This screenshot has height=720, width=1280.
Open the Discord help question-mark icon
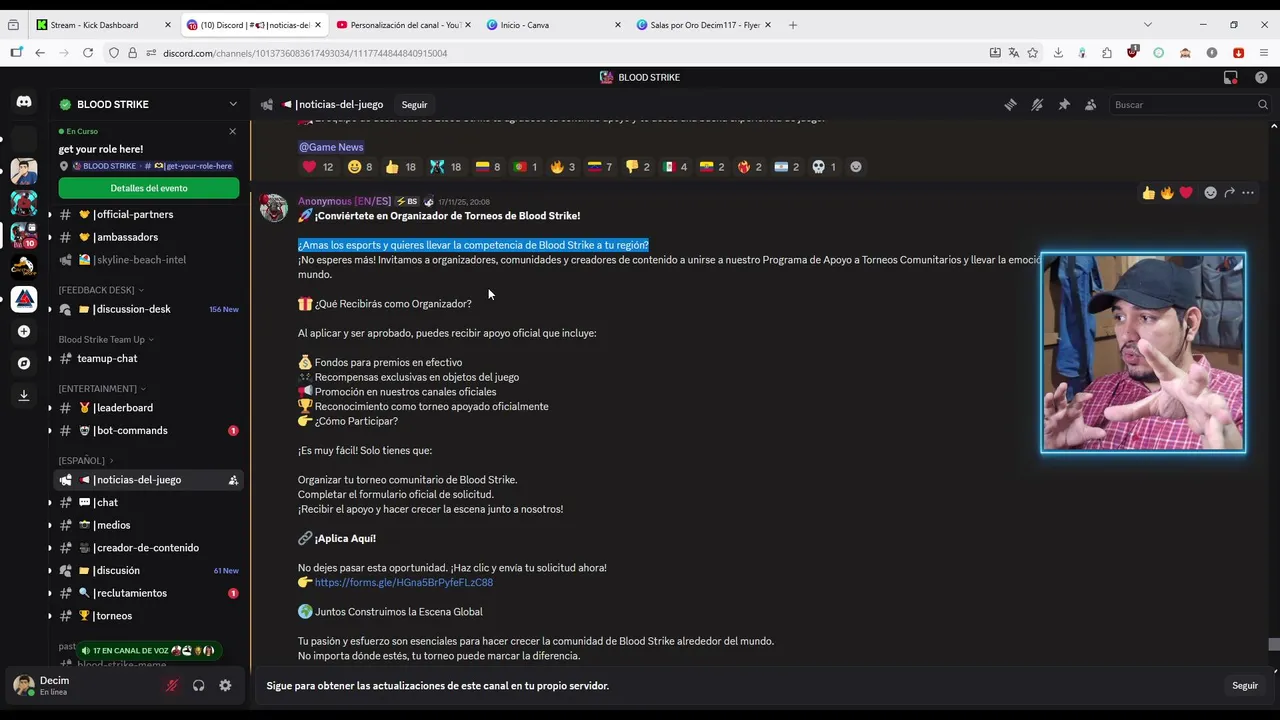[1261, 77]
